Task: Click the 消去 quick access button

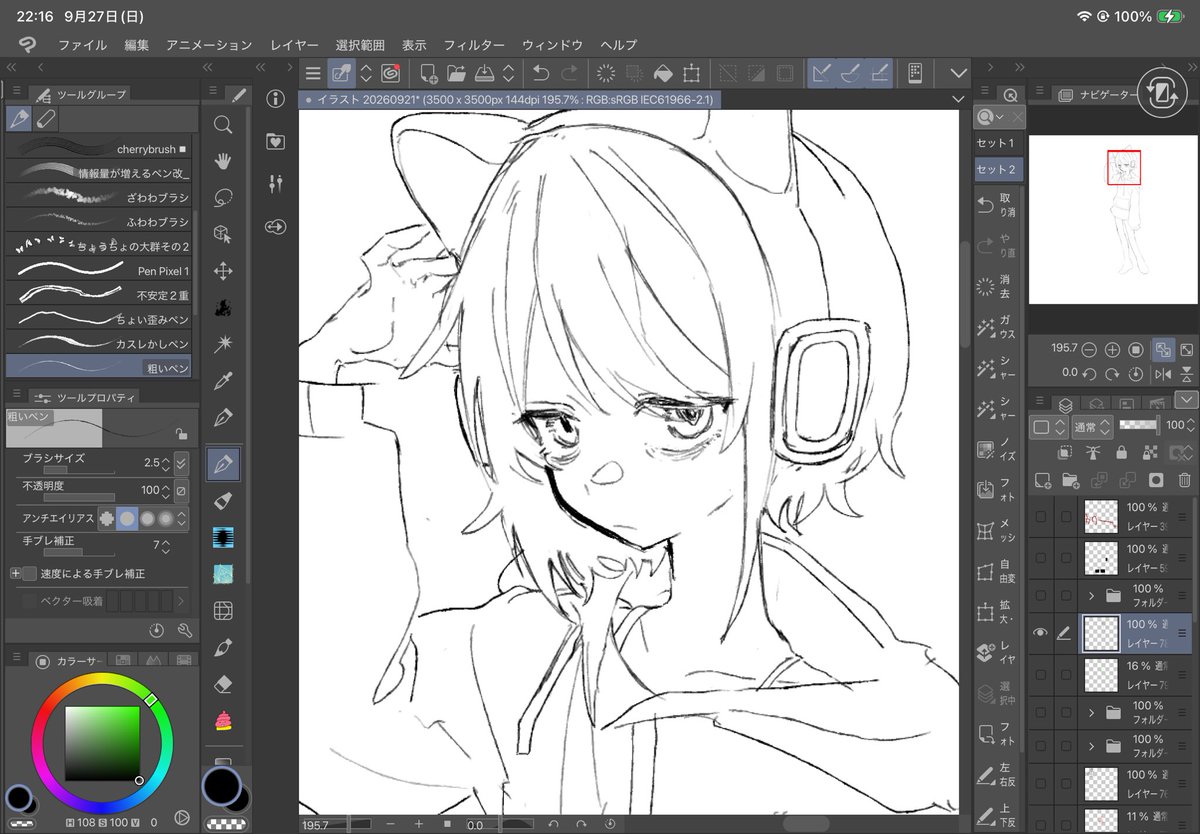Action: click(x=996, y=287)
